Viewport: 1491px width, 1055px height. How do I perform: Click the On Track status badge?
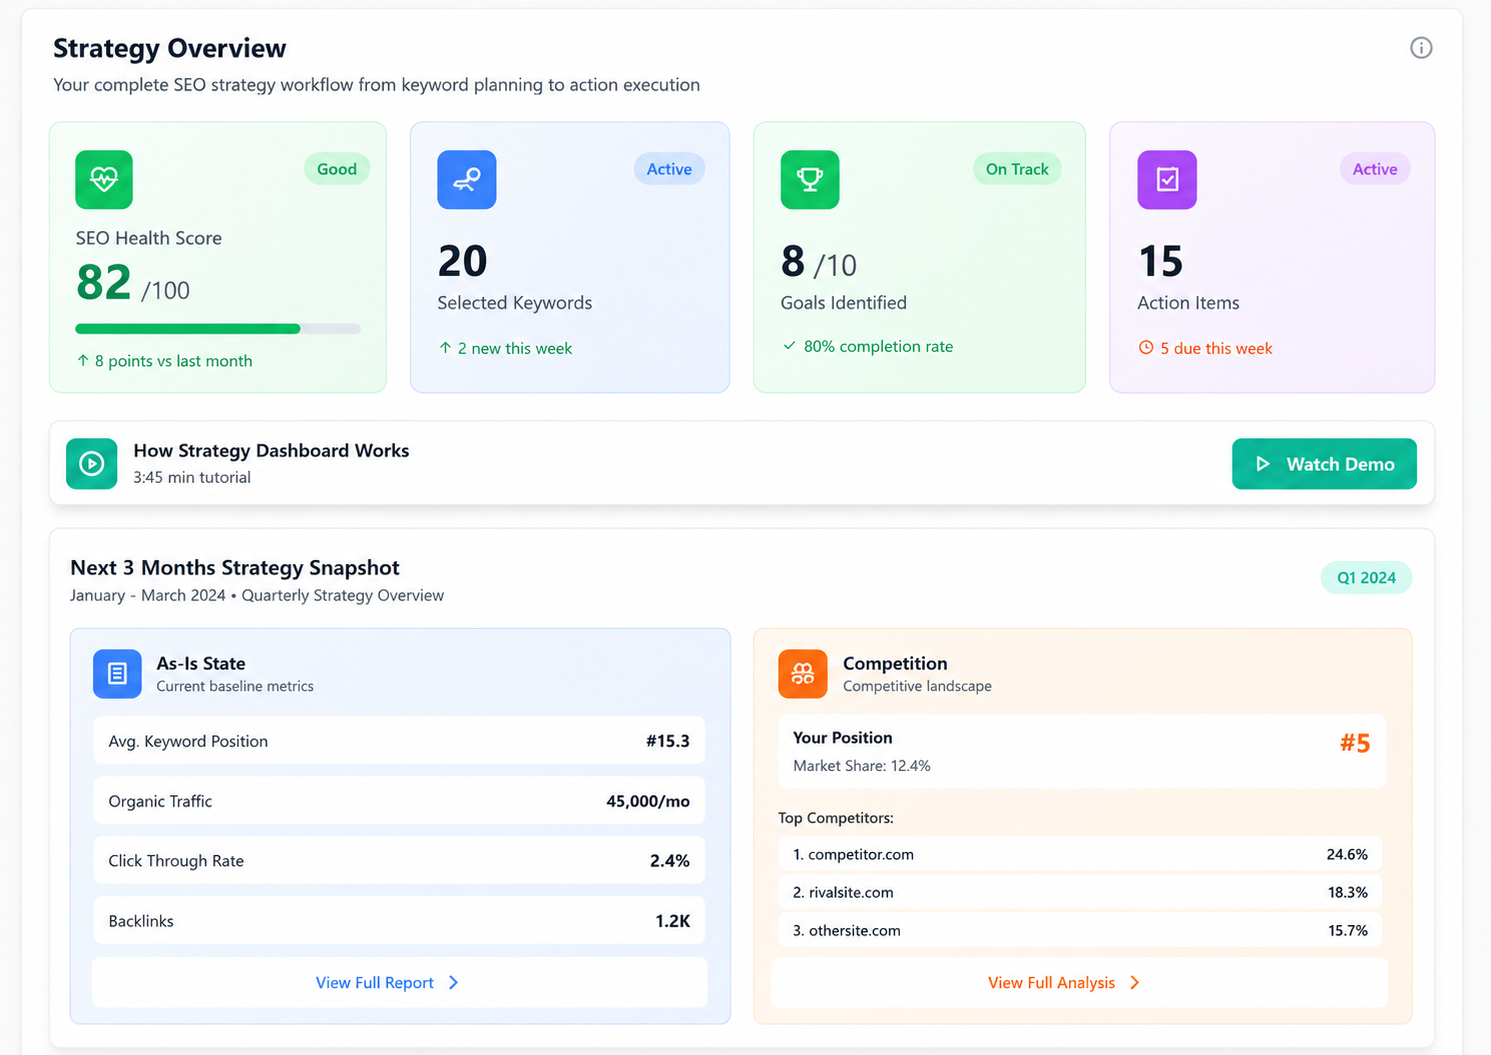click(1017, 169)
